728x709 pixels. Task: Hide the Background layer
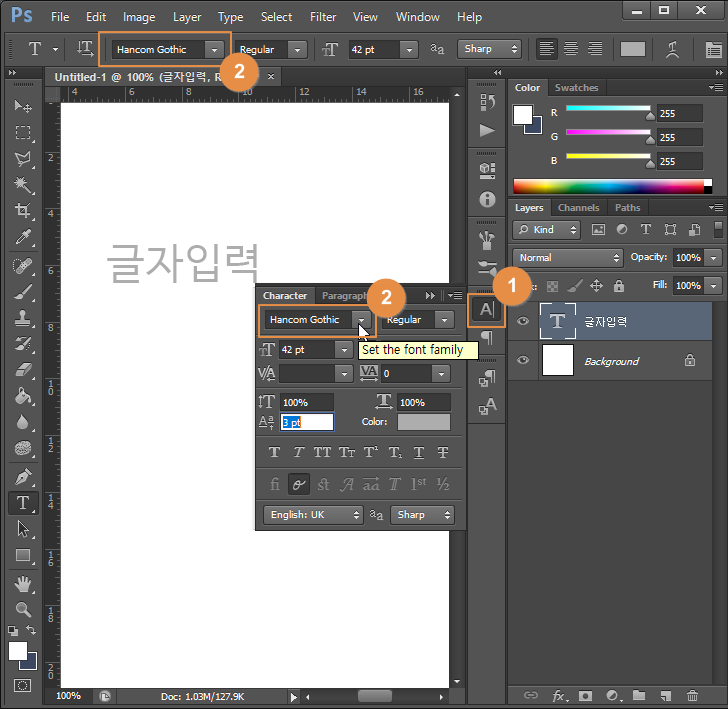(x=523, y=360)
